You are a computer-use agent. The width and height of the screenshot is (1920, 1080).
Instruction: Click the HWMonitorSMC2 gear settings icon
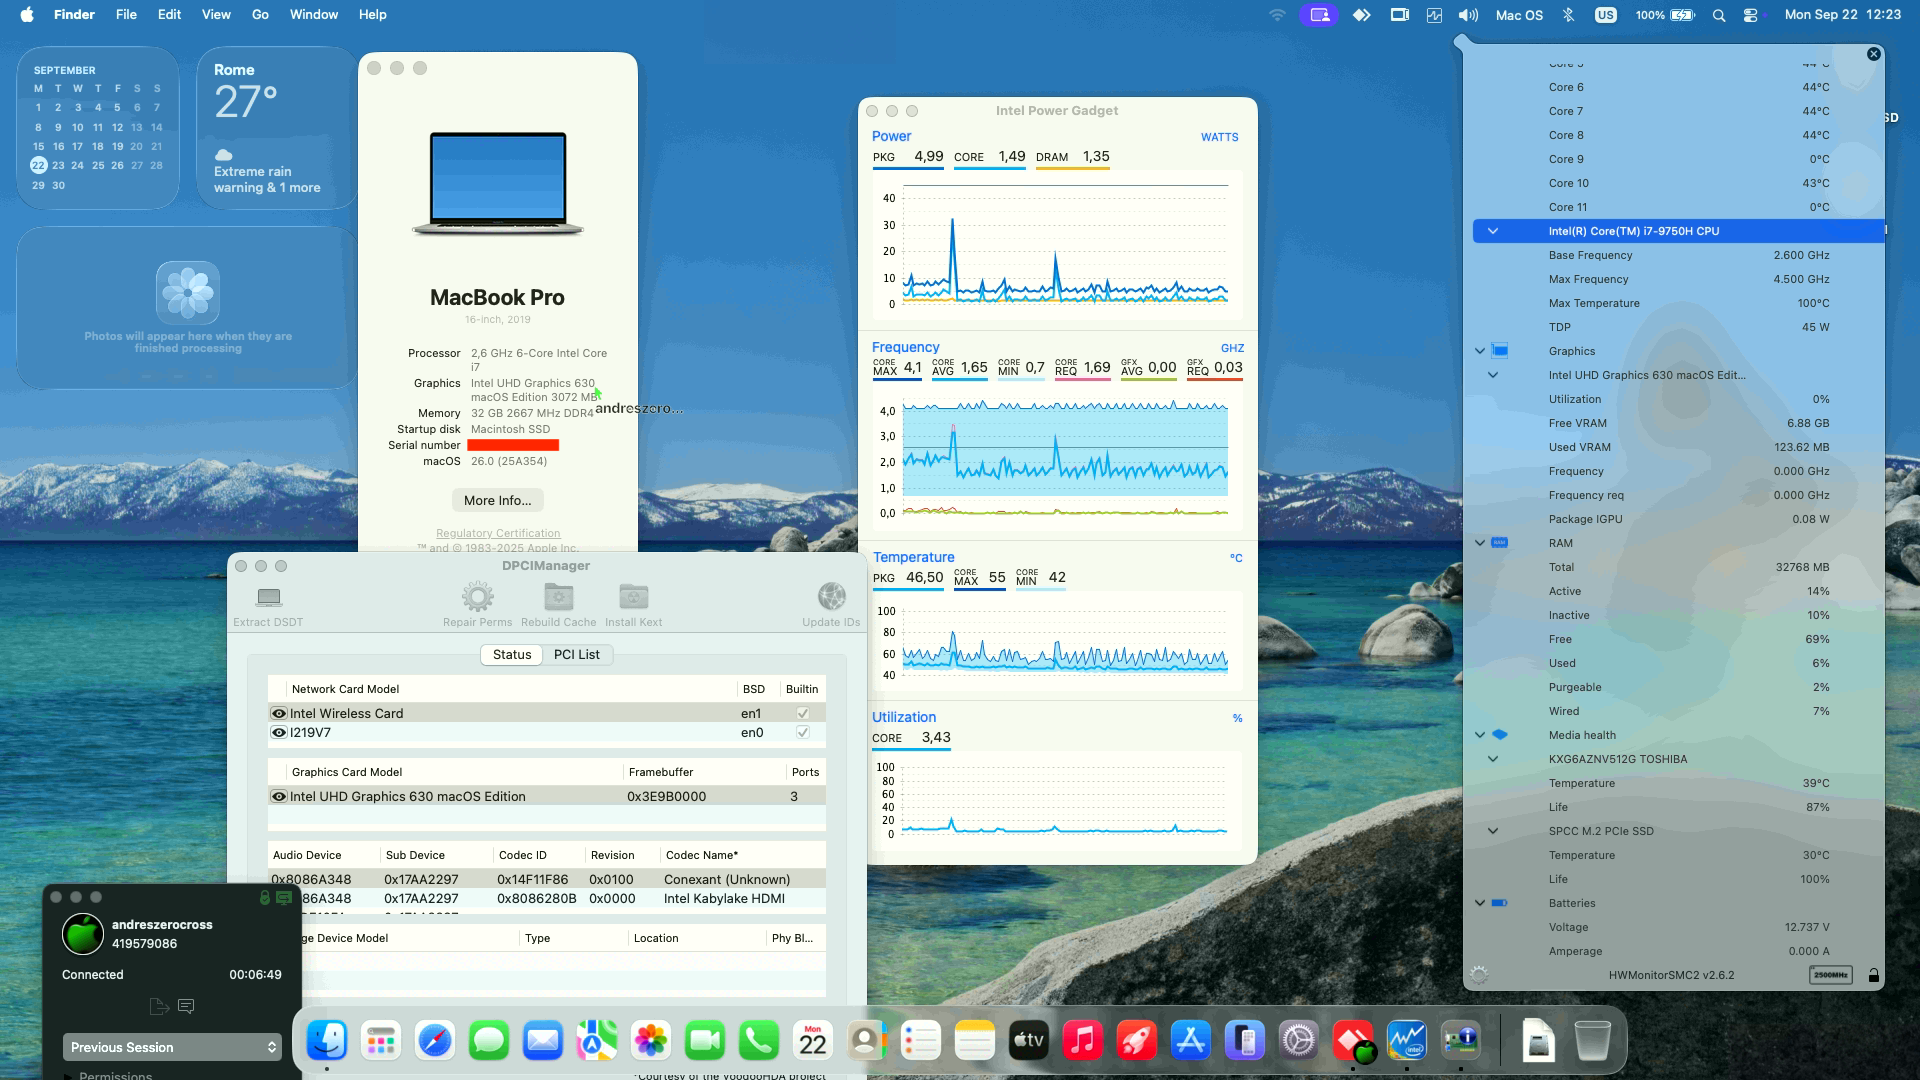point(1479,975)
